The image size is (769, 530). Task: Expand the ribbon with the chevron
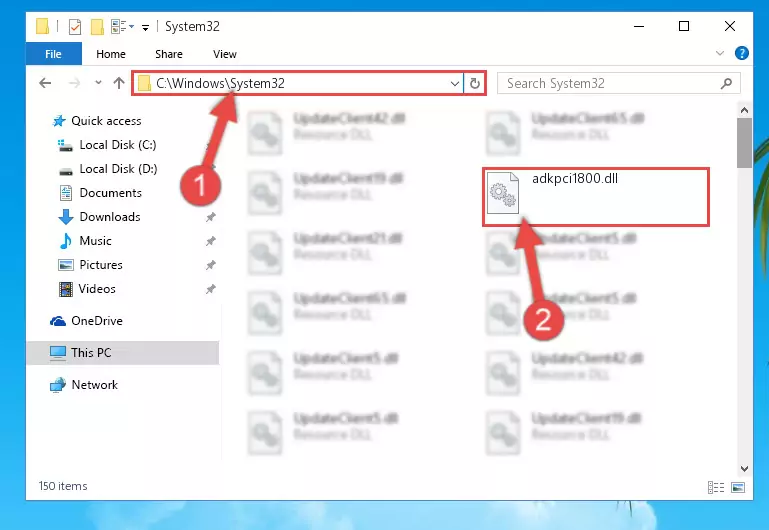click(x=720, y=53)
